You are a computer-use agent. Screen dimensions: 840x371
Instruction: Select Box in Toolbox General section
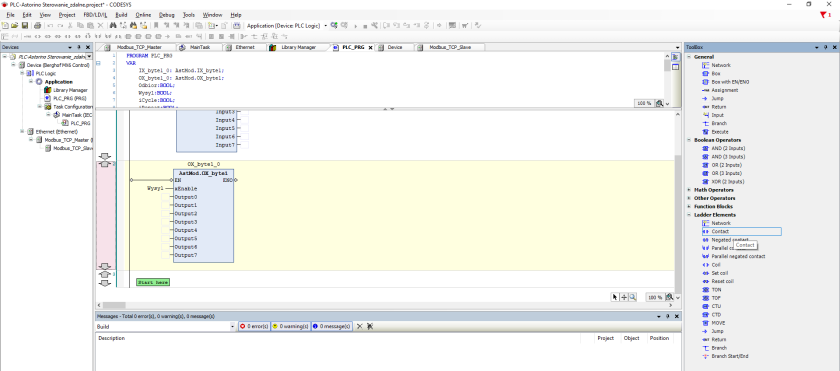pos(716,73)
